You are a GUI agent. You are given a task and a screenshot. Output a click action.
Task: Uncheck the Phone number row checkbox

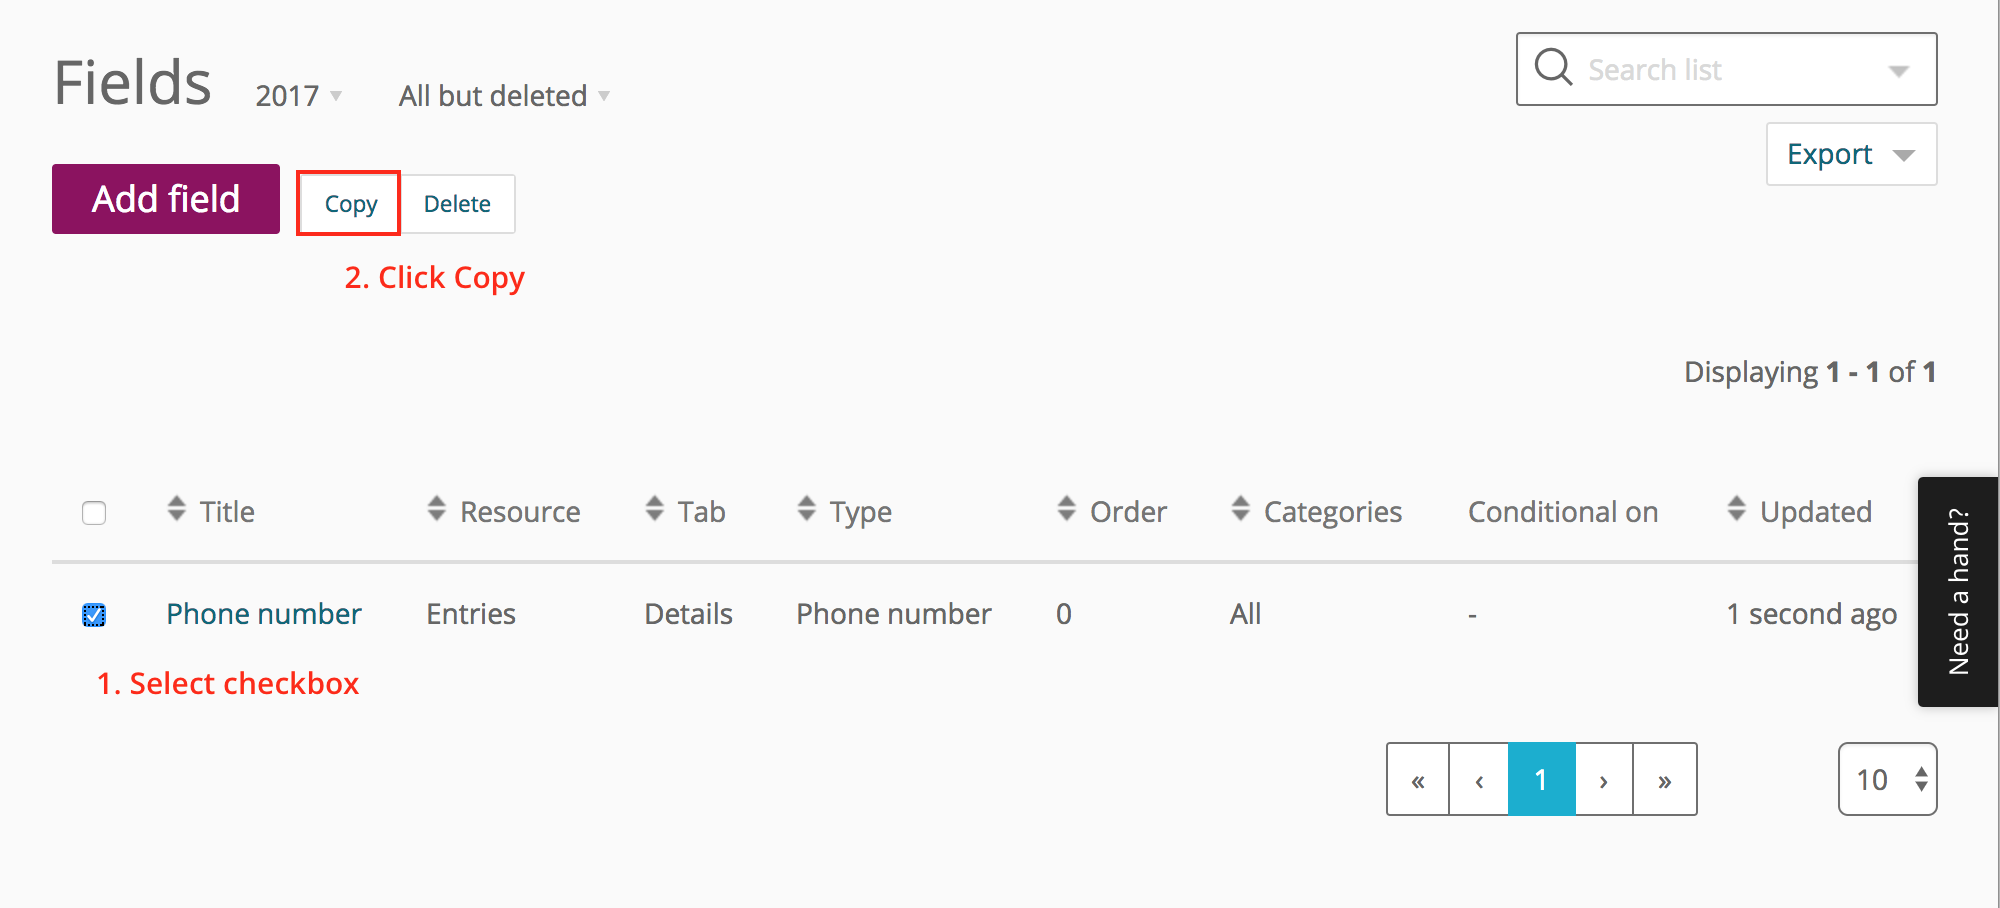pos(94,615)
